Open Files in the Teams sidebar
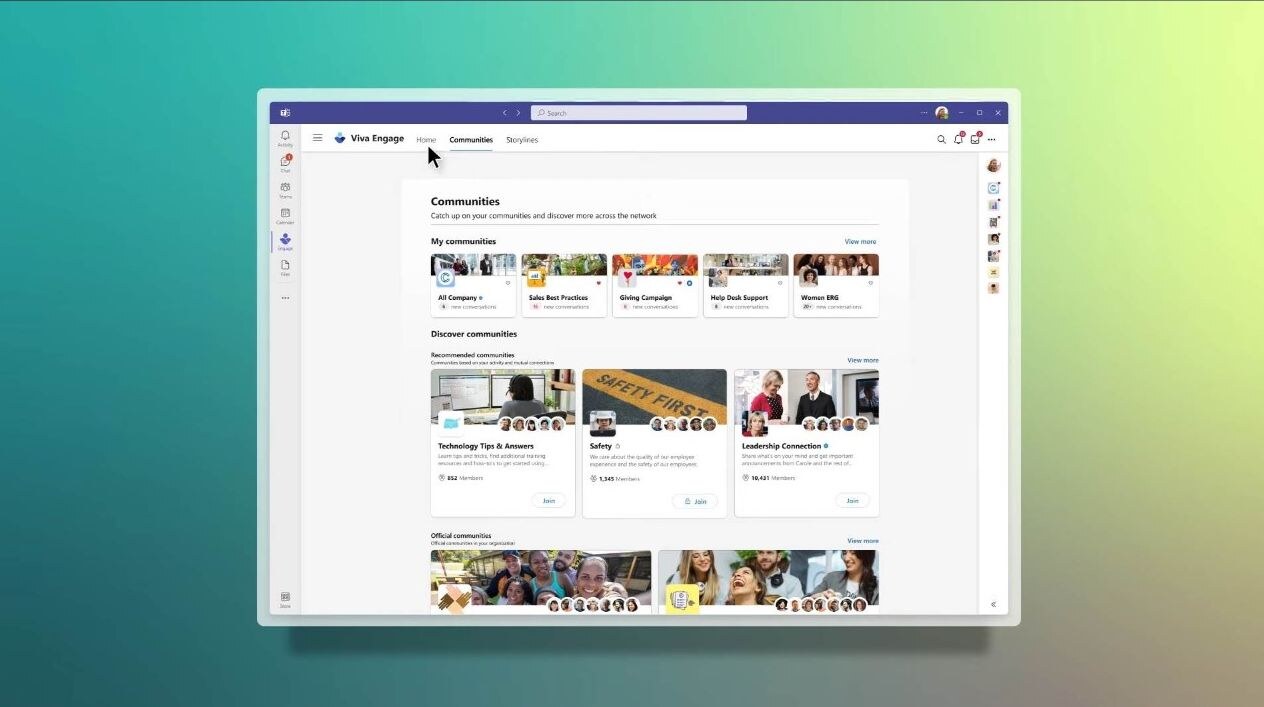Image resolution: width=1264 pixels, height=707 pixels. pyautogui.click(x=285, y=267)
